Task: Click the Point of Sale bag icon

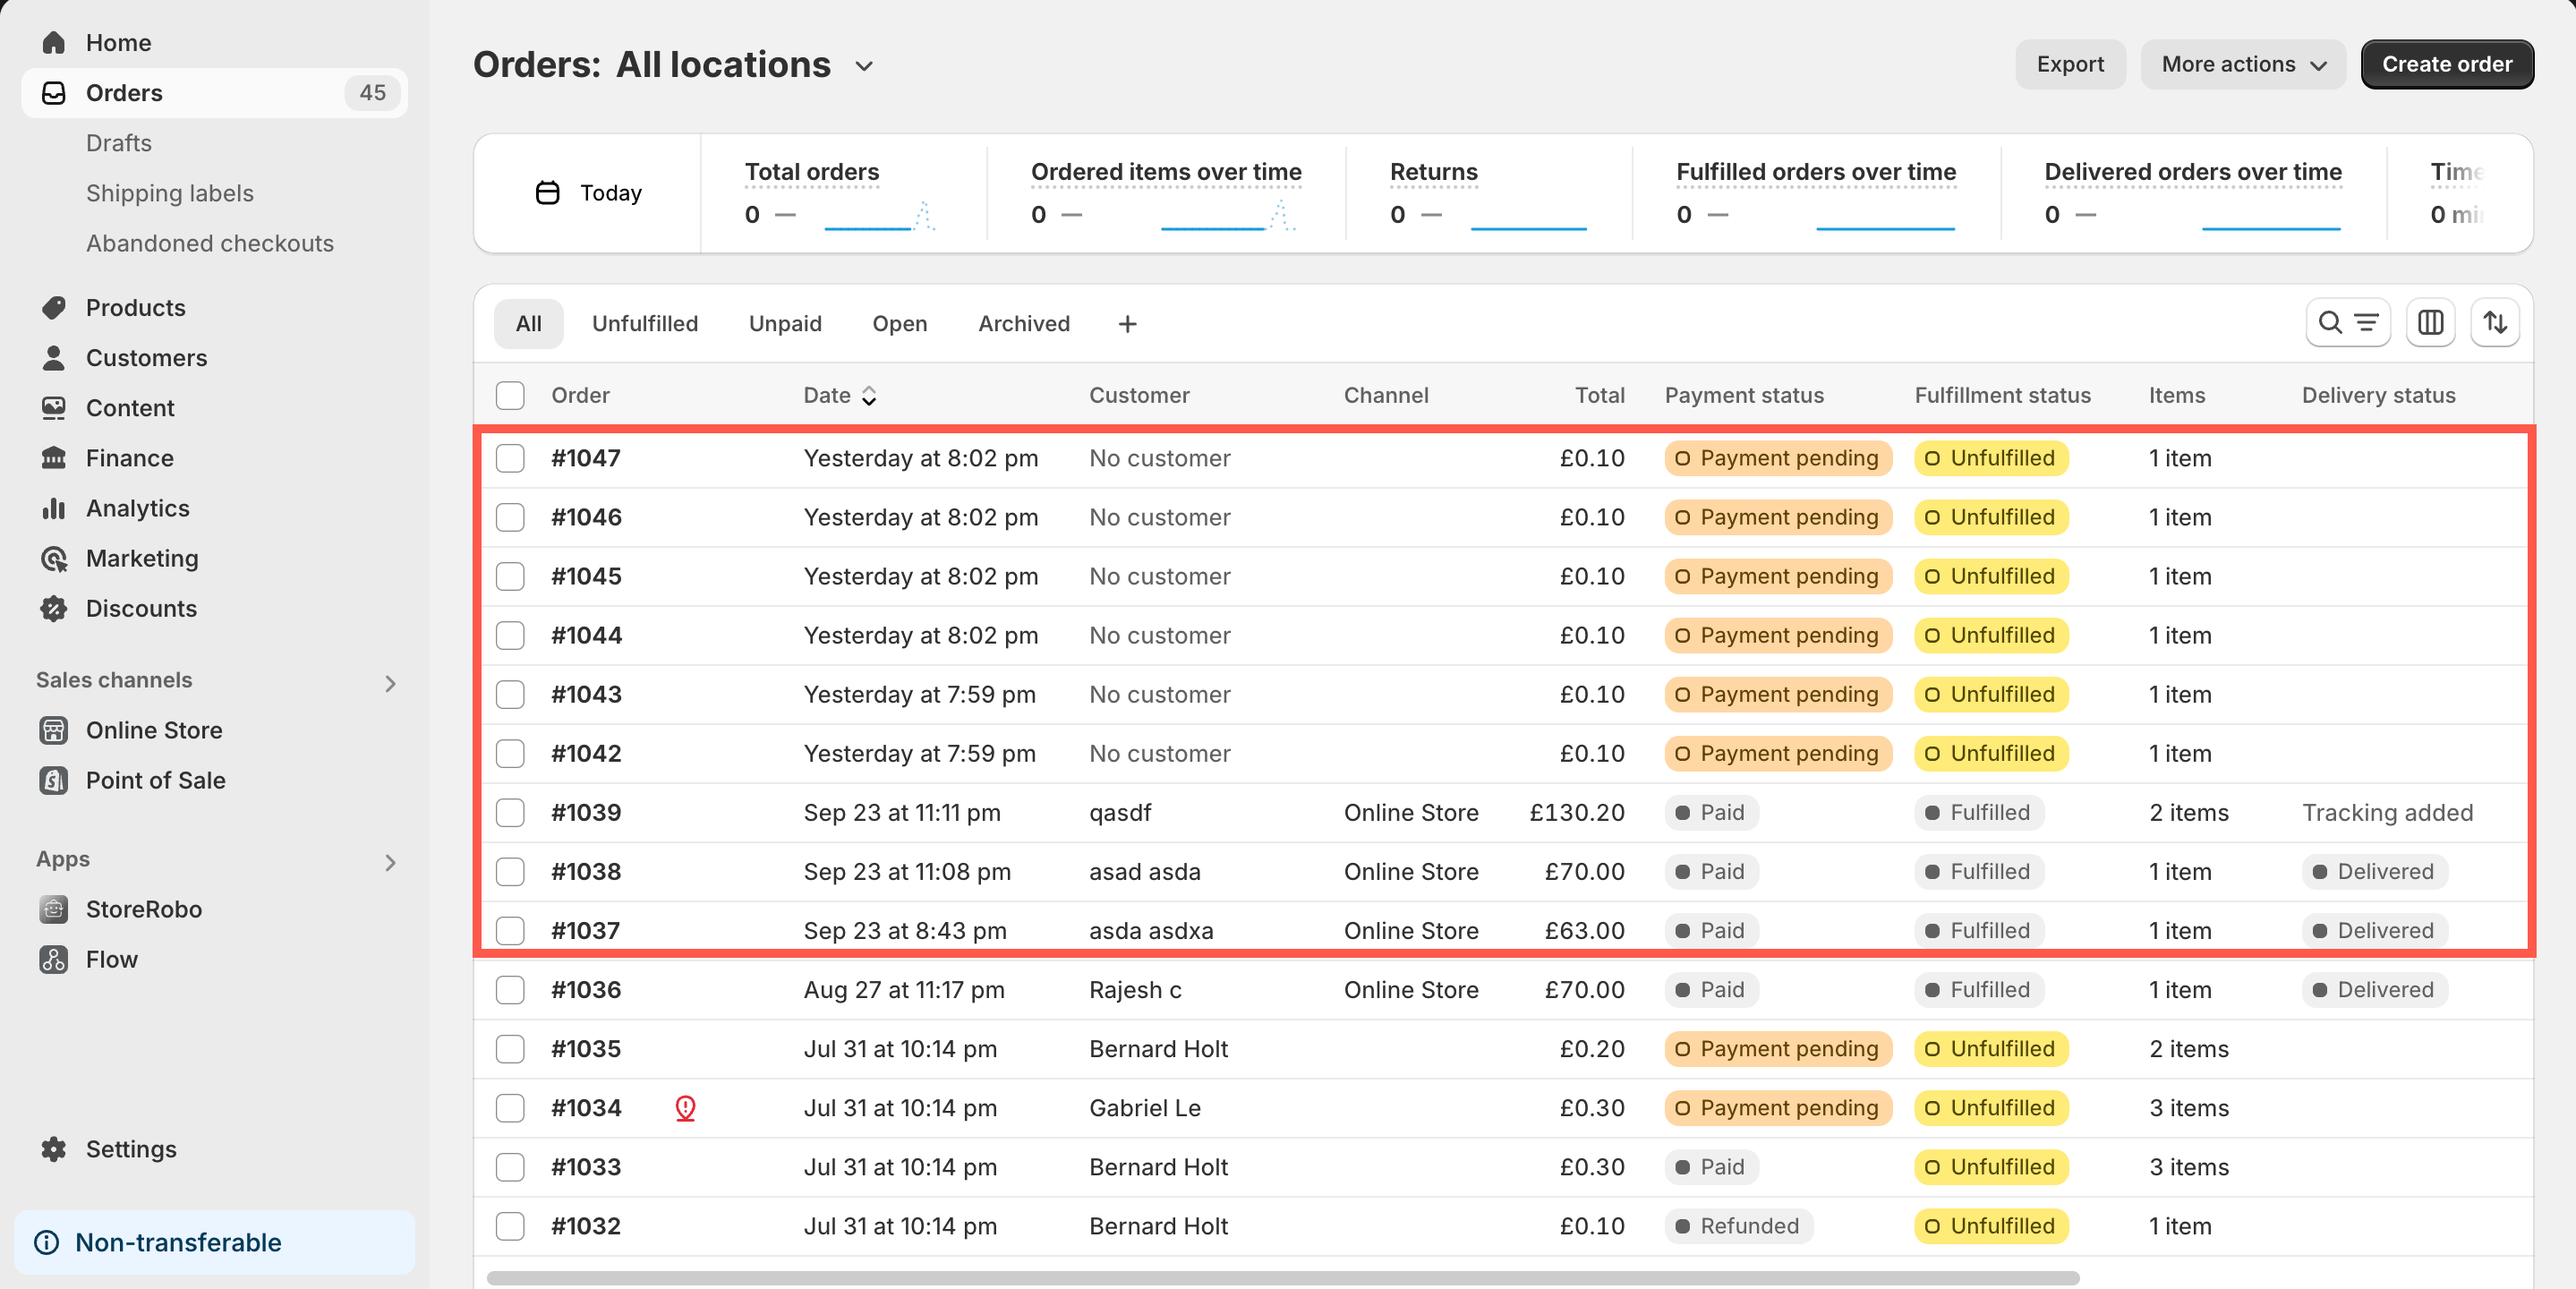Action: pyautogui.click(x=54, y=780)
